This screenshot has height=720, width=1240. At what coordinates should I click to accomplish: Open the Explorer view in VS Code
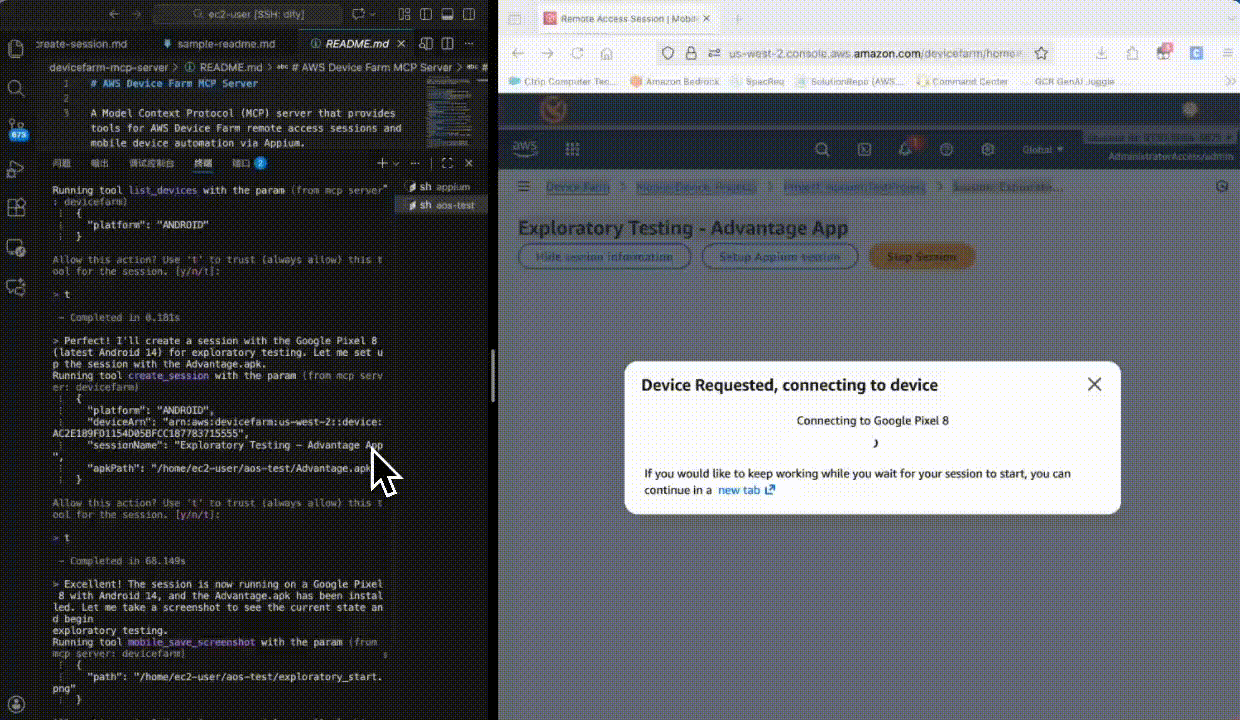pyautogui.click(x=15, y=49)
